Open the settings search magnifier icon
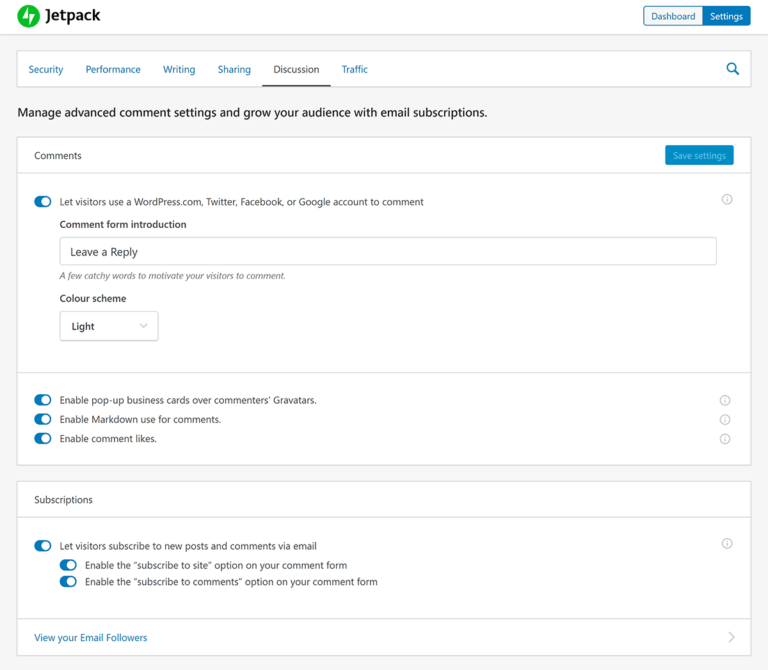 point(732,69)
